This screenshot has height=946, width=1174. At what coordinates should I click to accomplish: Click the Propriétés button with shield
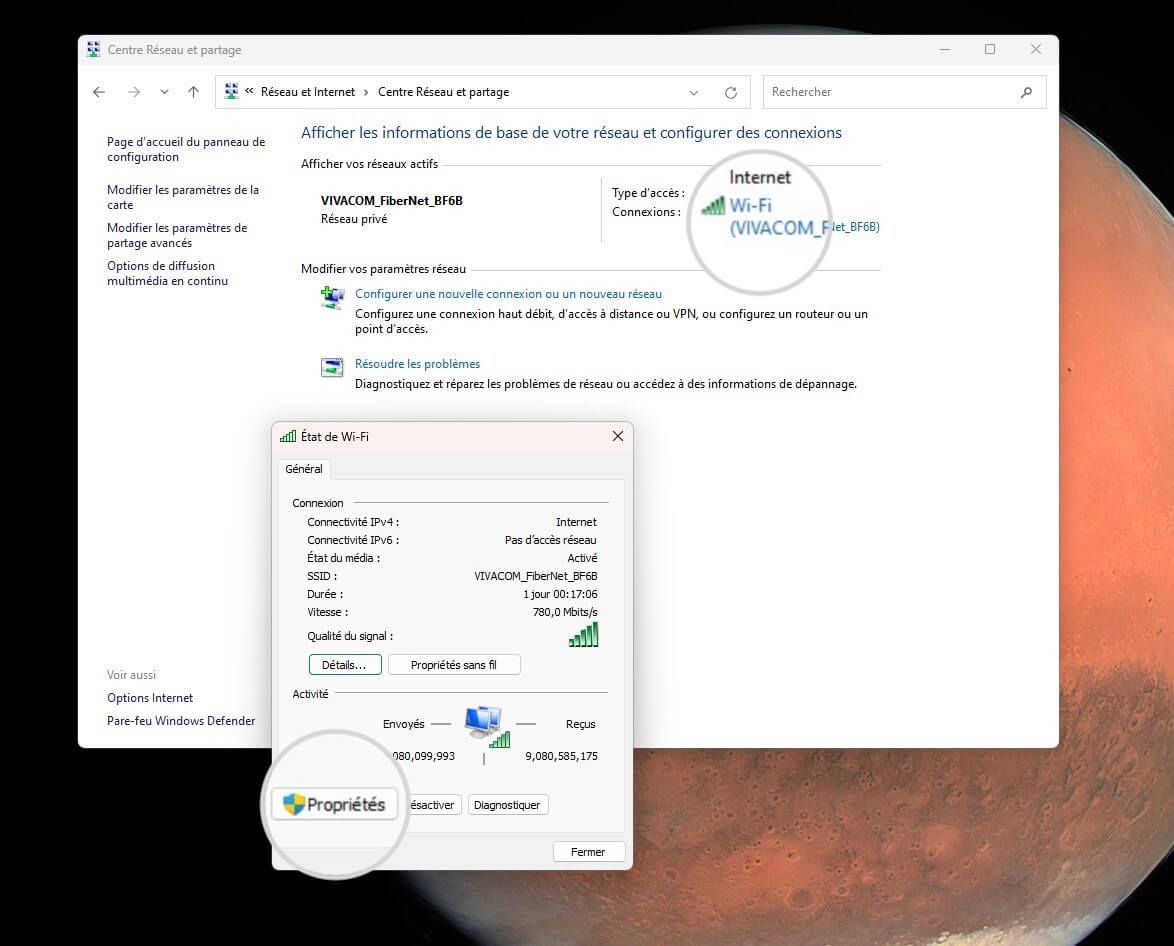[334, 804]
